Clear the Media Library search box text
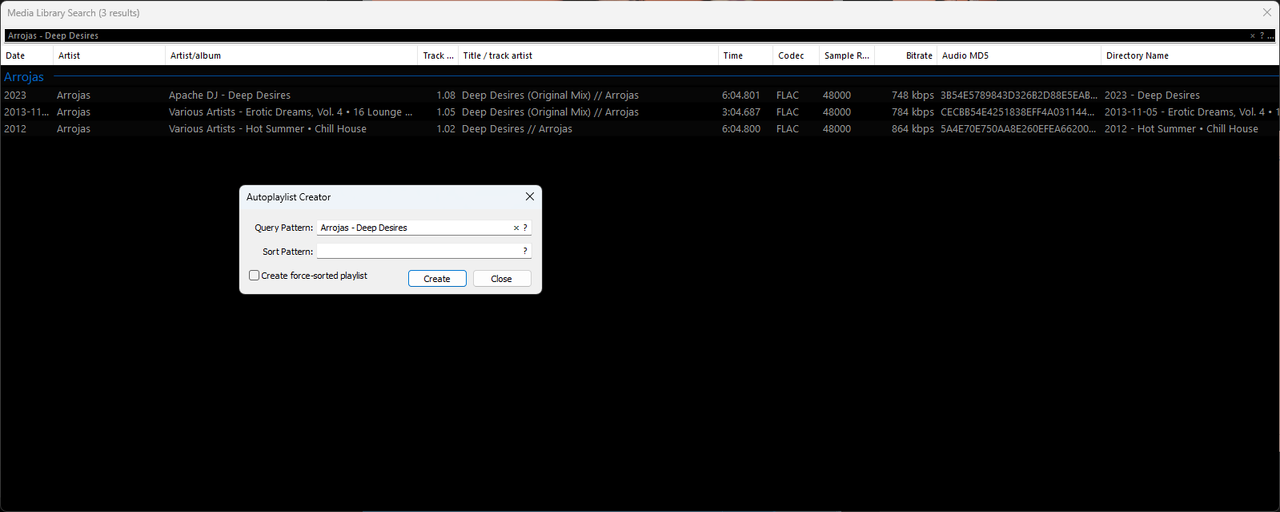The image size is (1280, 512). [x=1252, y=36]
